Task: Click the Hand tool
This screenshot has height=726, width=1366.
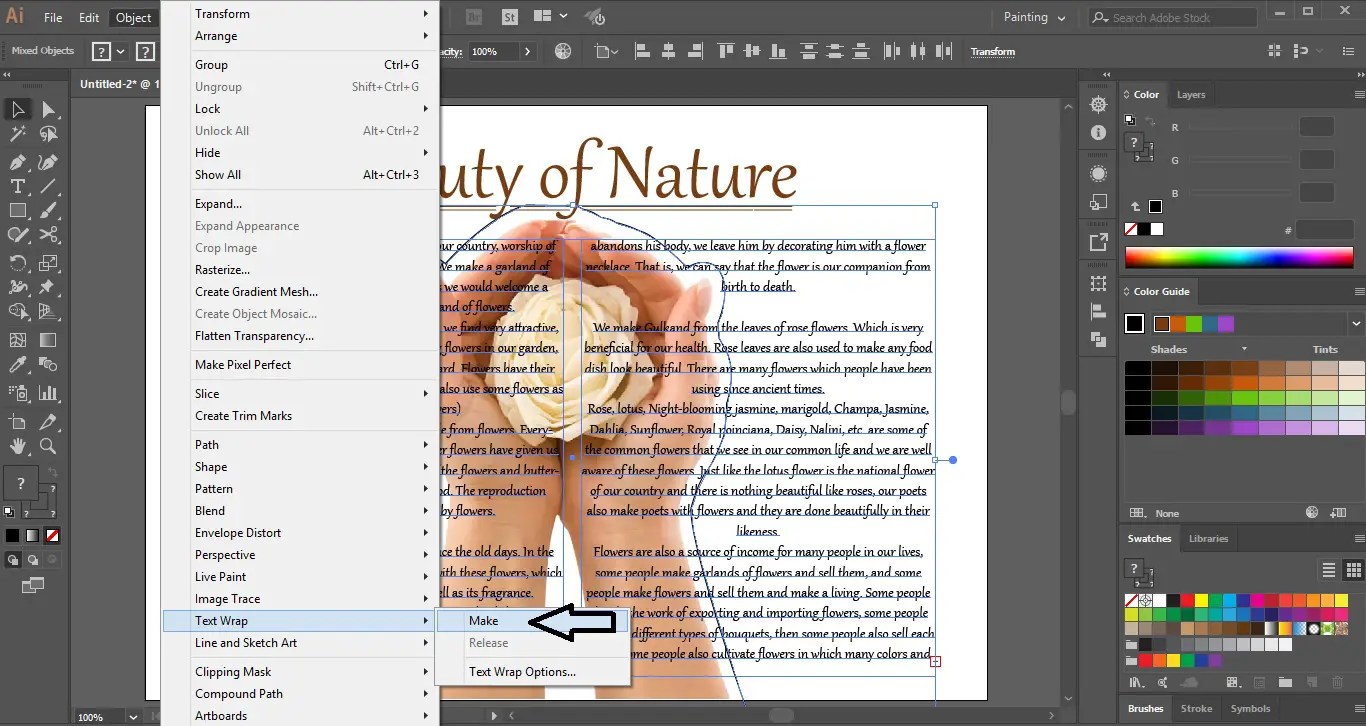Action: [18, 446]
